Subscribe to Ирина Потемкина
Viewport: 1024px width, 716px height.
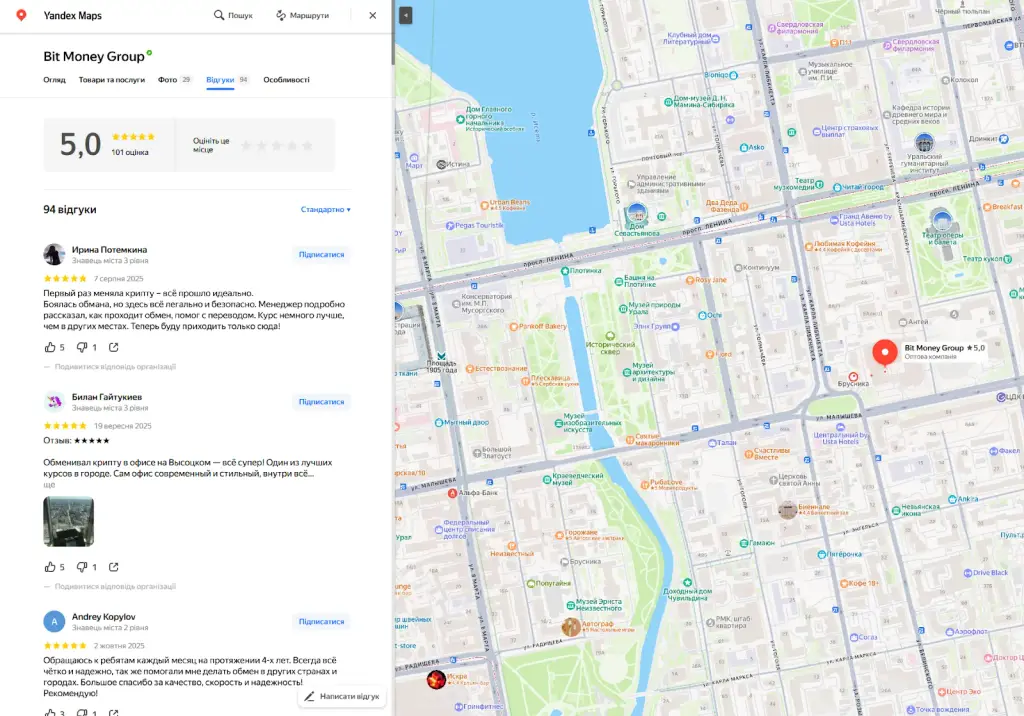(x=321, y=254)
